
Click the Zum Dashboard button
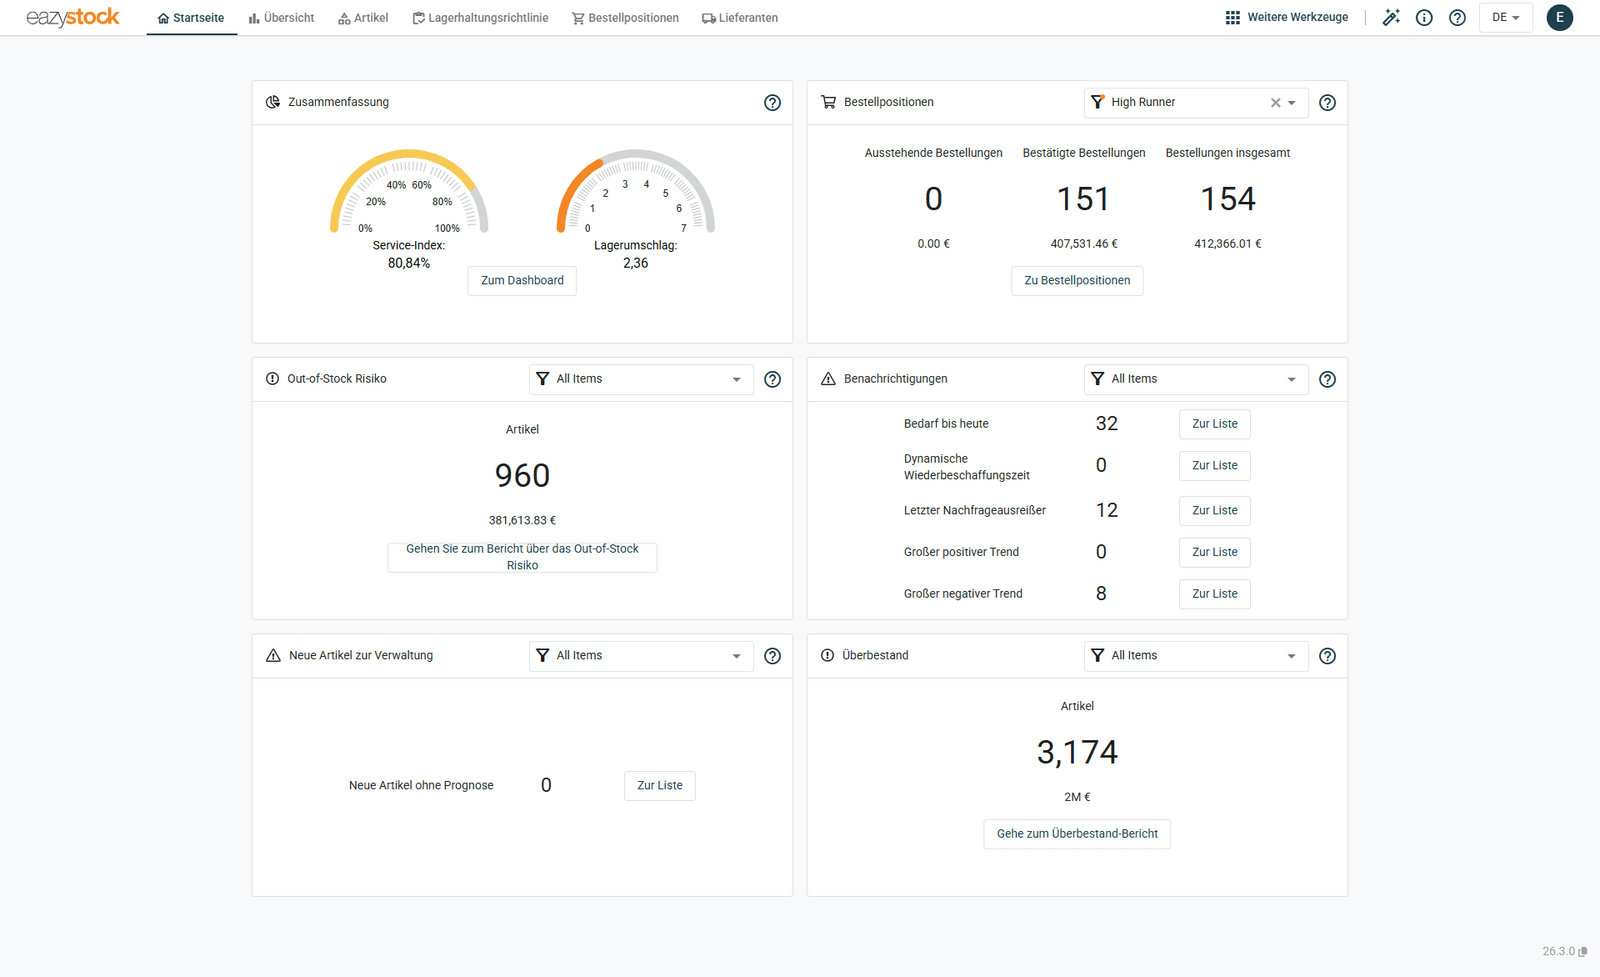pyautogui.click(x=522, y=281)
